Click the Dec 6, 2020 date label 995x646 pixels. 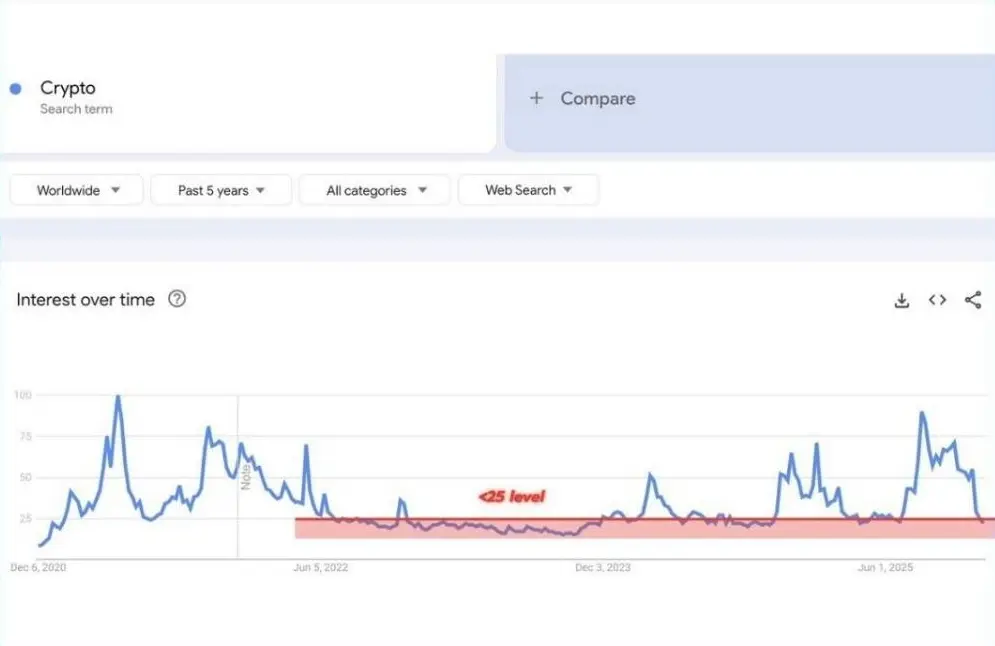coord(39,567)
